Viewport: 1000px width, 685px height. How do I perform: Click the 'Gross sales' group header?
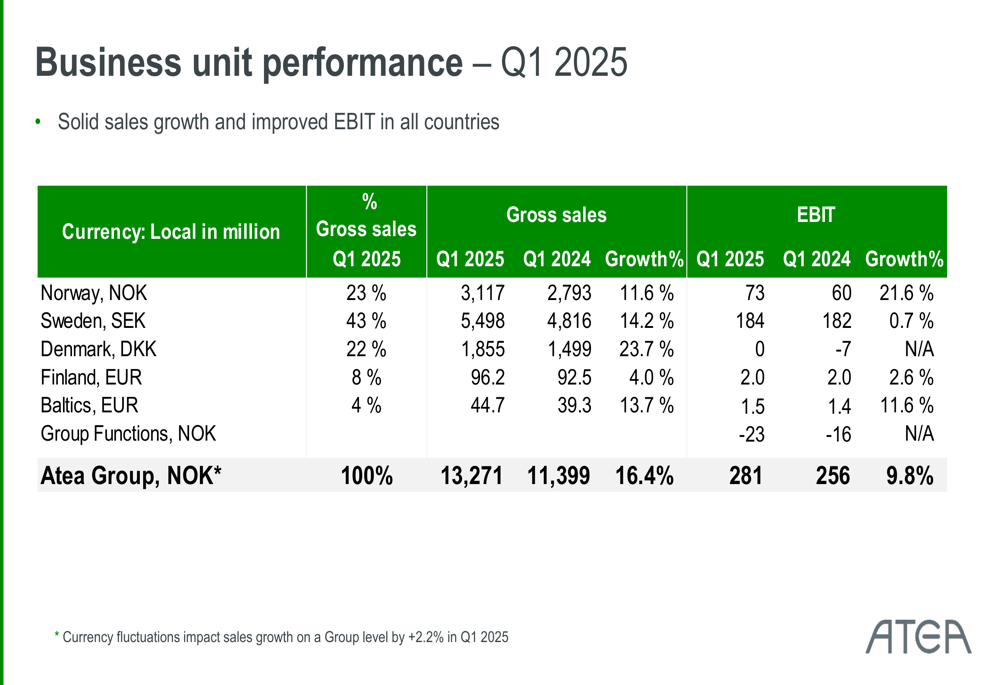556,215
